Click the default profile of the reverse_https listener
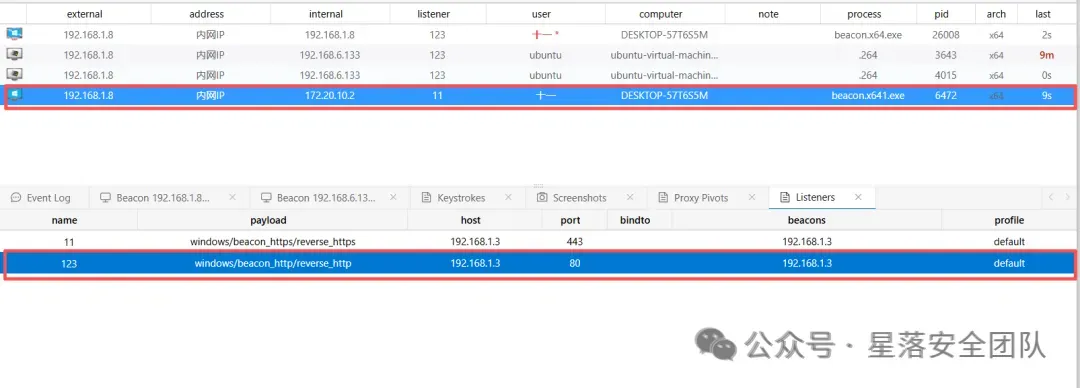This screenshot has width=1080, height=388. (x=1009, y=242)
